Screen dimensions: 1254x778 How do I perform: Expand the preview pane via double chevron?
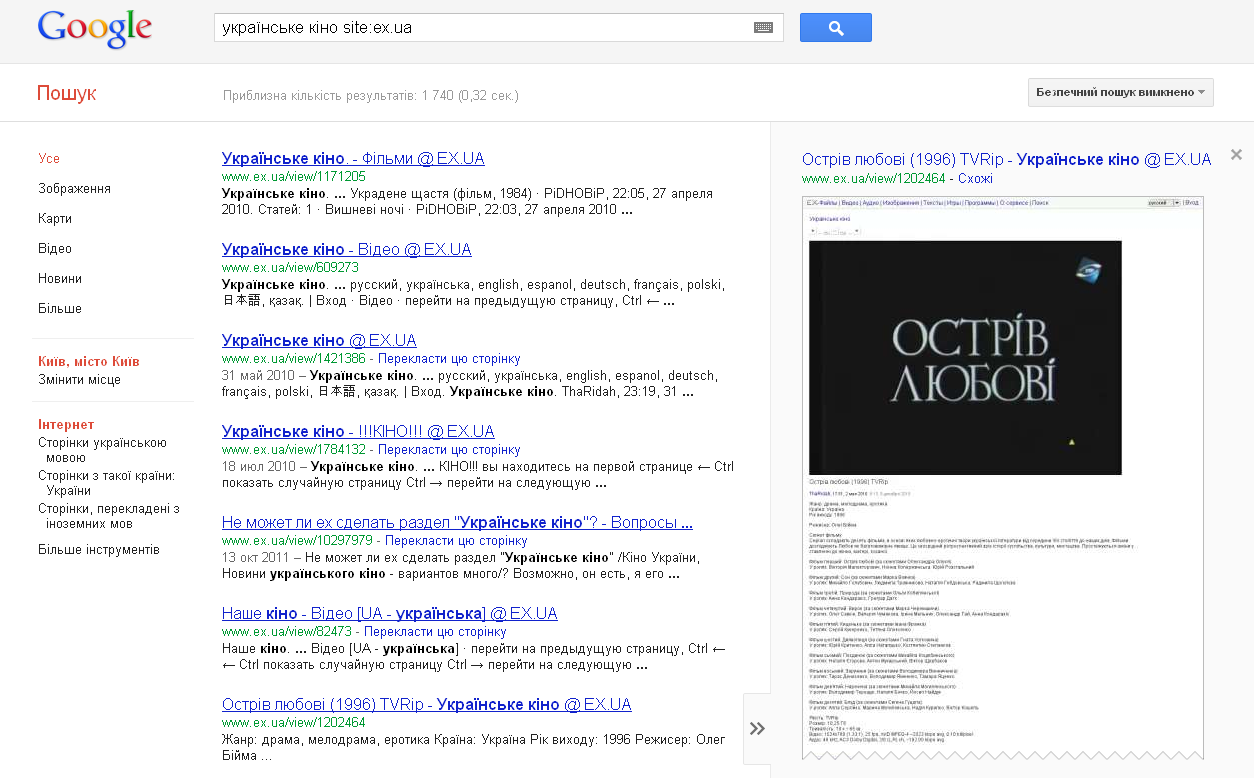pos(757,728)
